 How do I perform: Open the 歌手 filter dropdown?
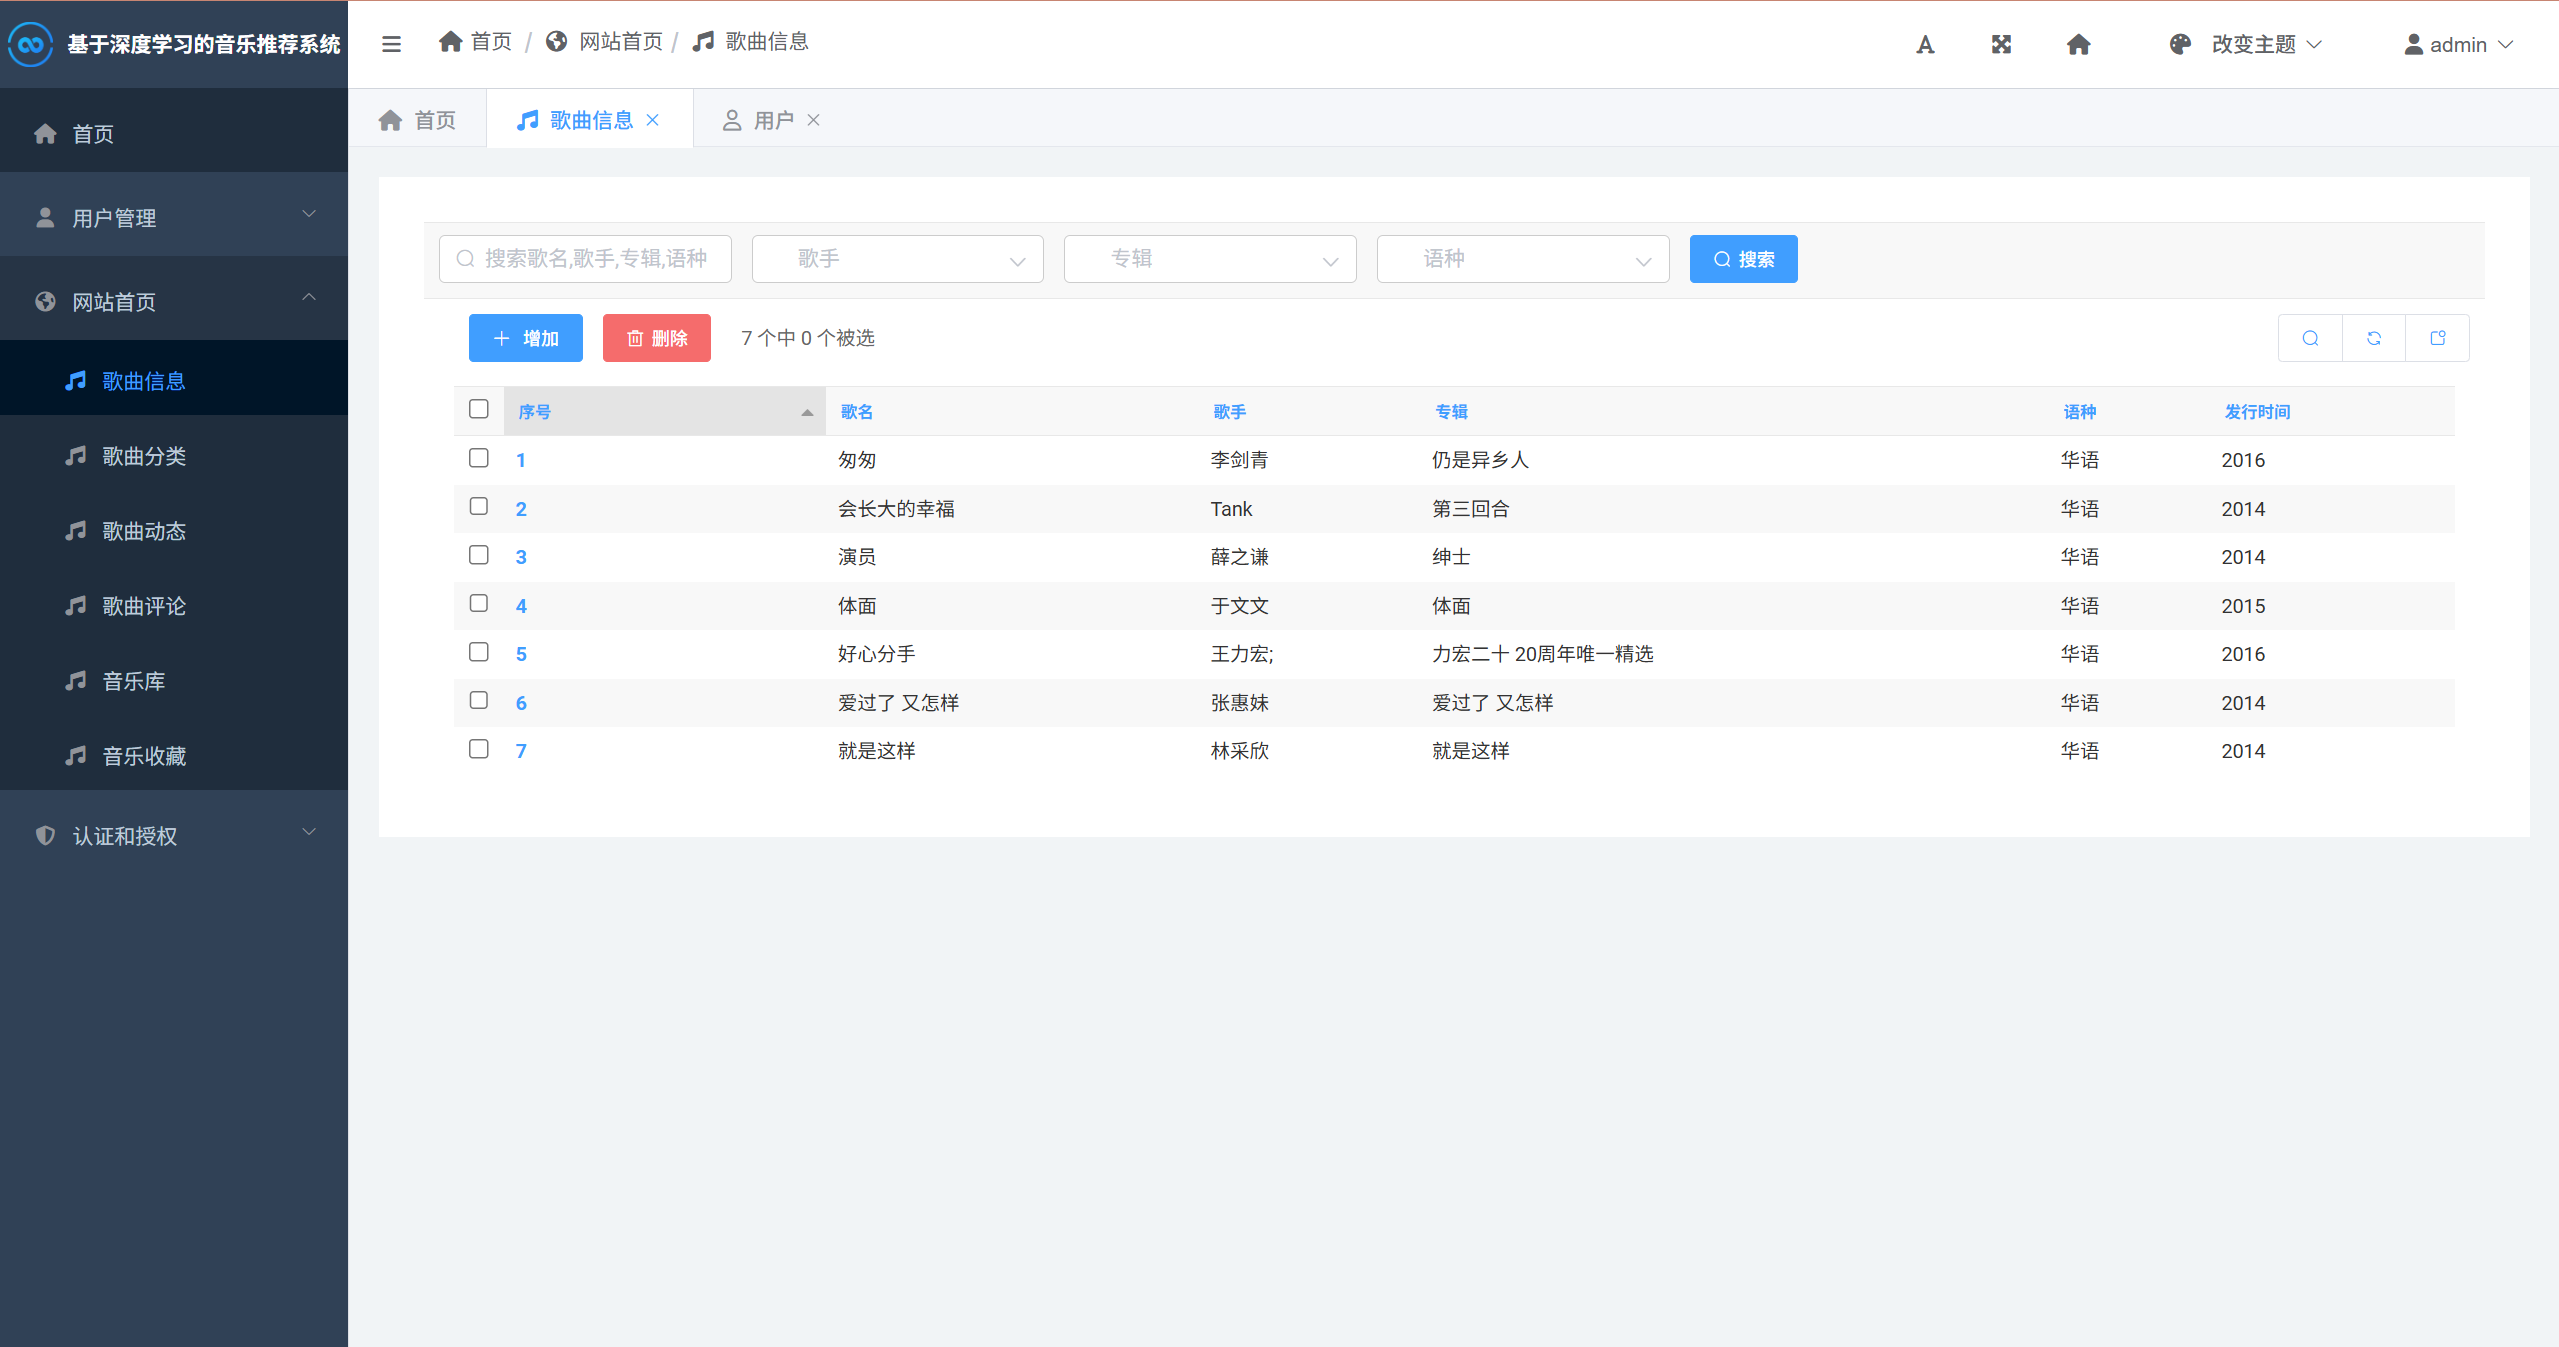(x=897, y=259)
